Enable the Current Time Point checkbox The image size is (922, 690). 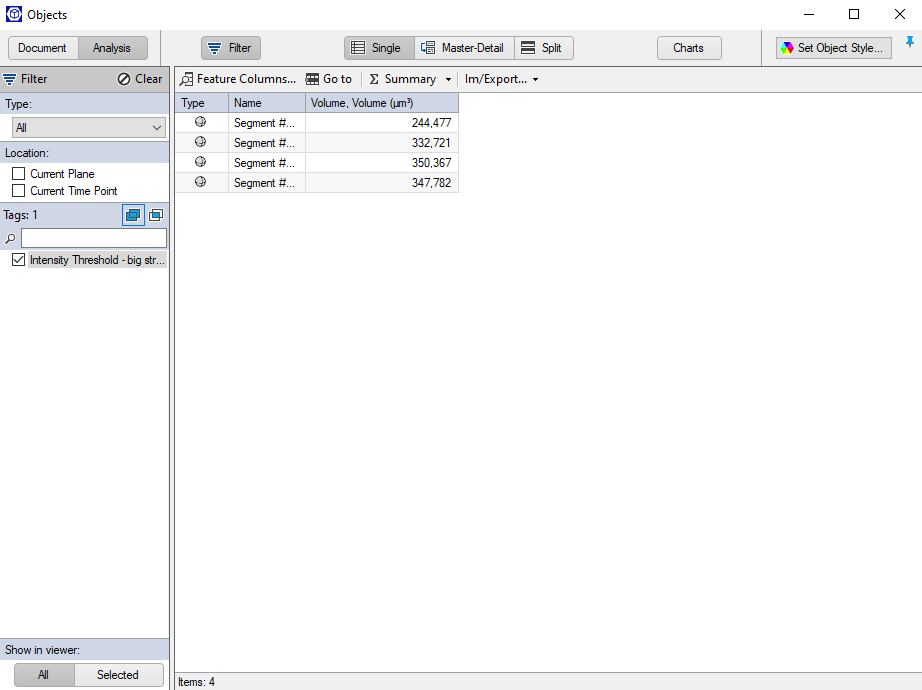pos(17,190)
